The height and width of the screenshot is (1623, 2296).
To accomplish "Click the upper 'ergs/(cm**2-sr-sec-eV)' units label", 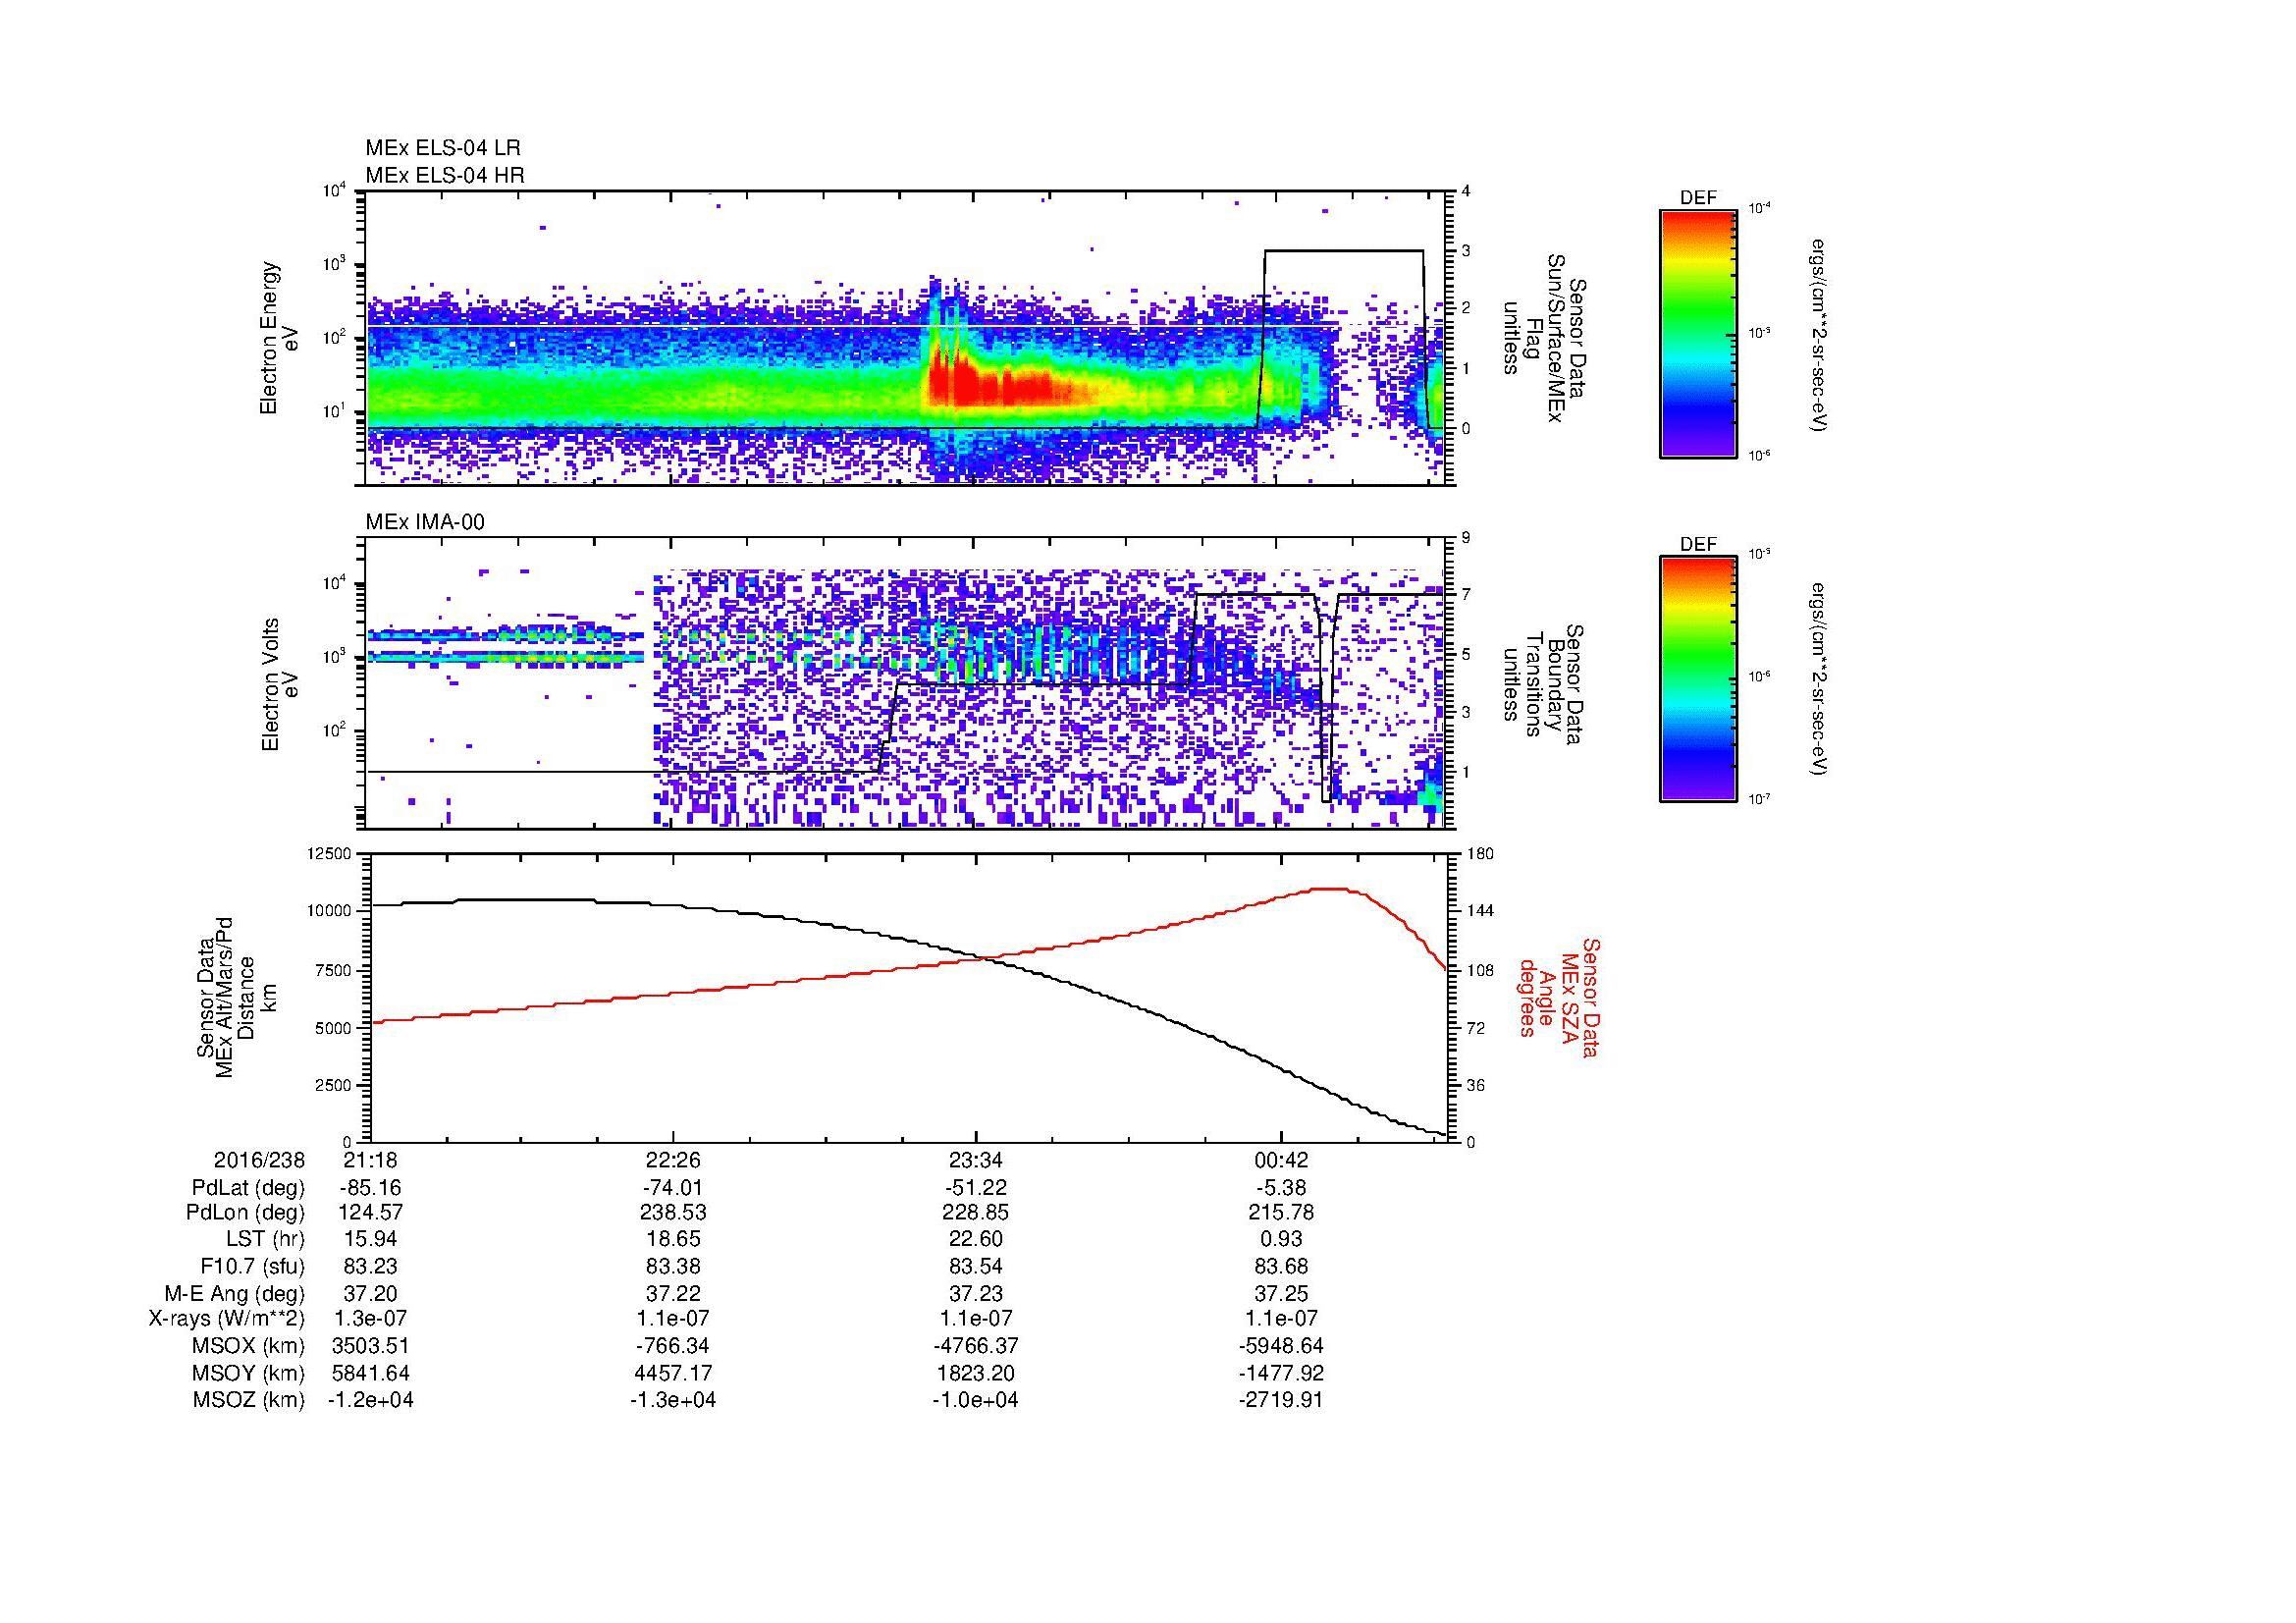I will coord(1818,334).
